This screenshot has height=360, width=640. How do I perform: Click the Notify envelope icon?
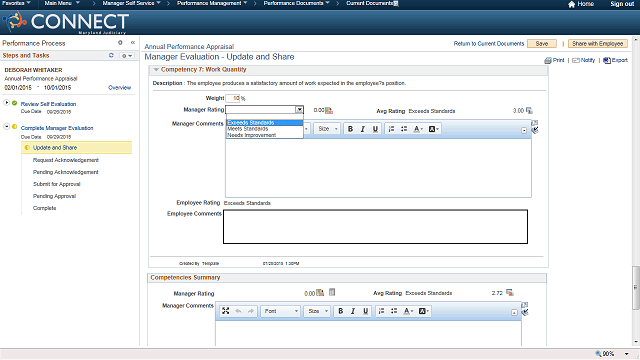(576, 60)
